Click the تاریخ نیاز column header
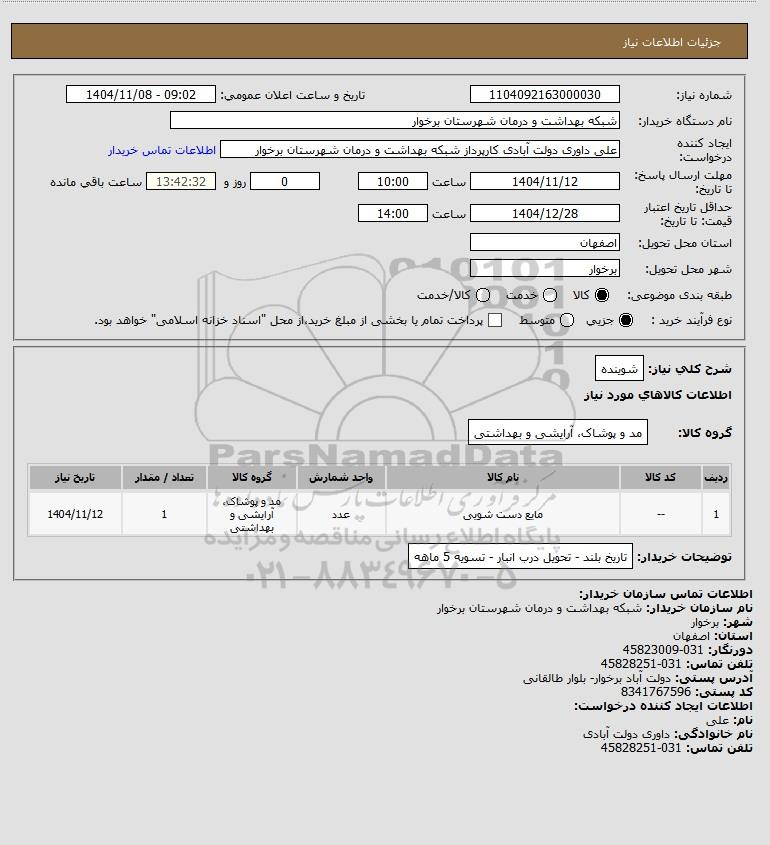This screenshot has height=845, width=770. 75,477
